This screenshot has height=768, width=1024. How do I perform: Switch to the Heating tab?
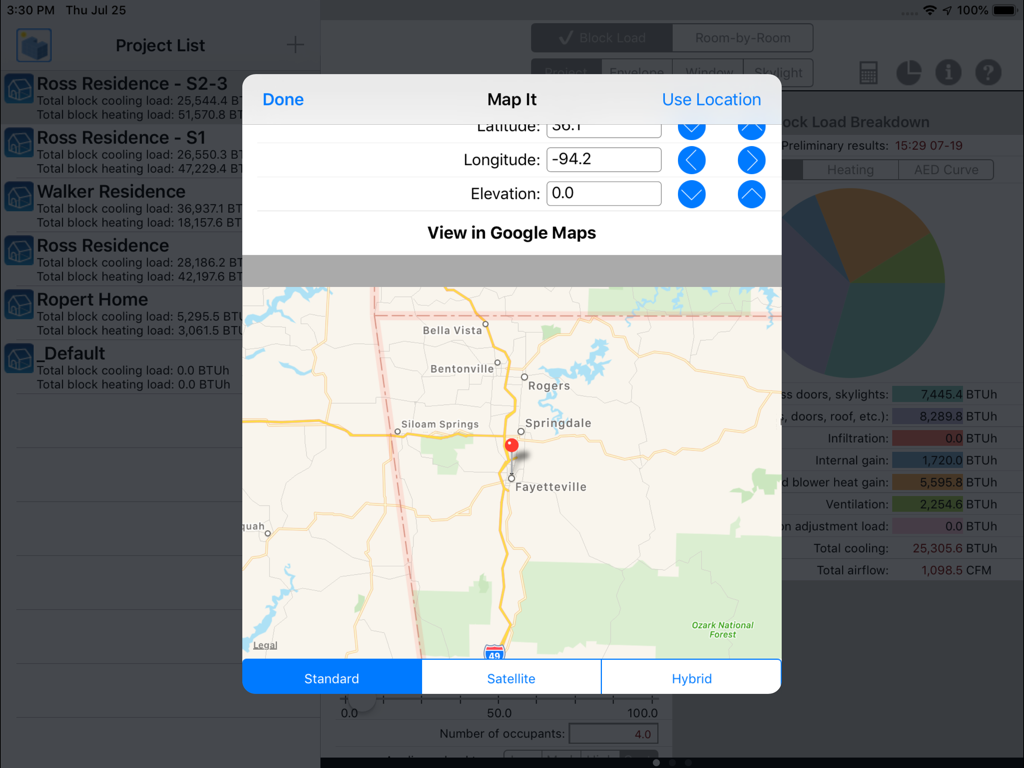click(x=850, y=169)
